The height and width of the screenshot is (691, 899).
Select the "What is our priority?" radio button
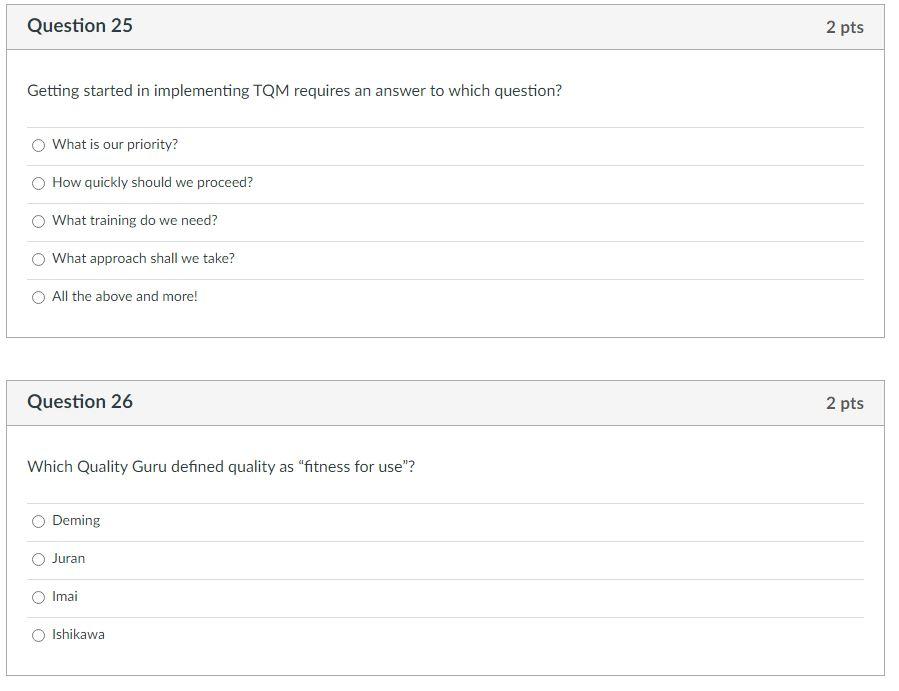pos(38,145)
